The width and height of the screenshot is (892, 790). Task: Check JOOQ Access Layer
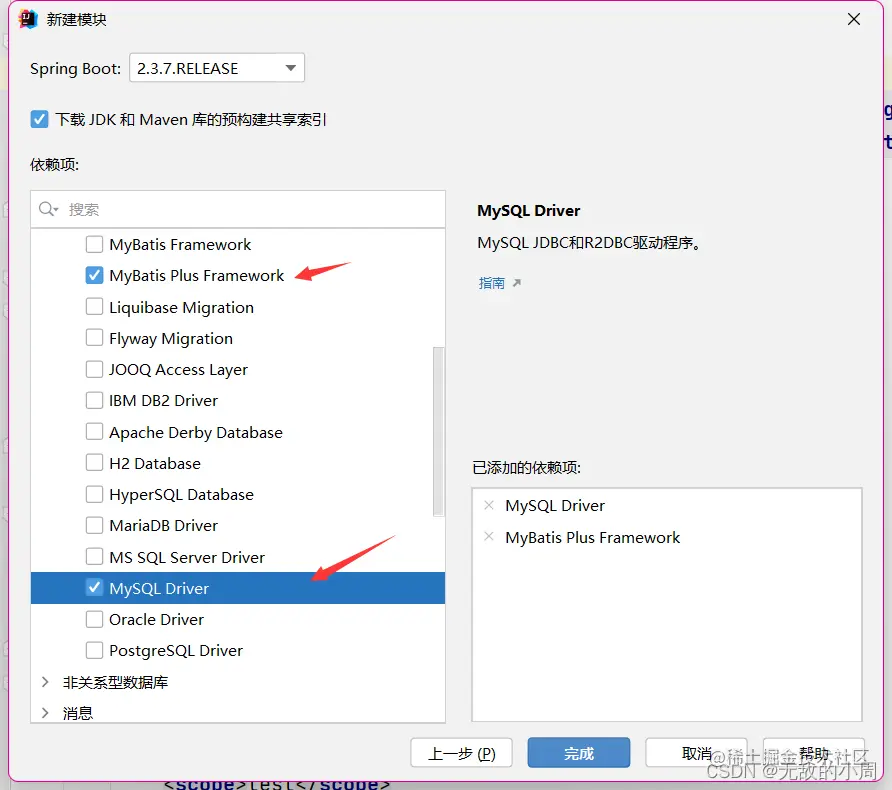tap(94, 369)
